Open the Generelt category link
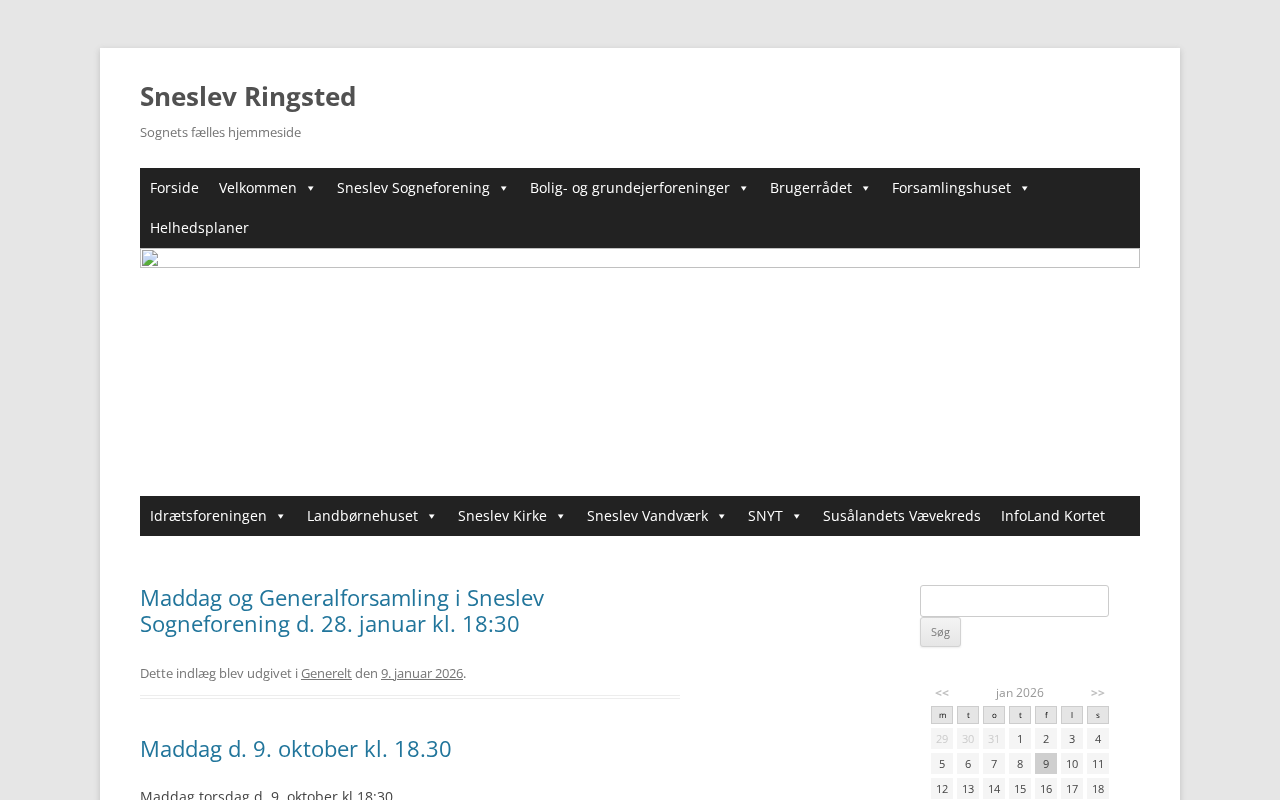 coord(326,673)
